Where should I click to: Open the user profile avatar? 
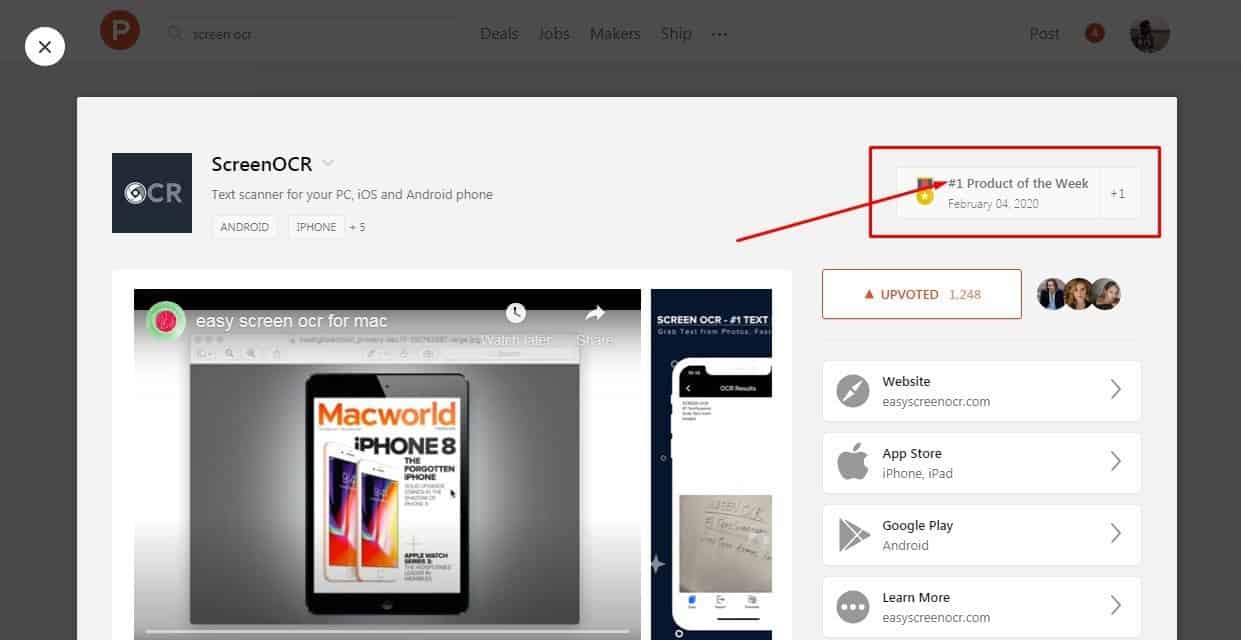1149,34
